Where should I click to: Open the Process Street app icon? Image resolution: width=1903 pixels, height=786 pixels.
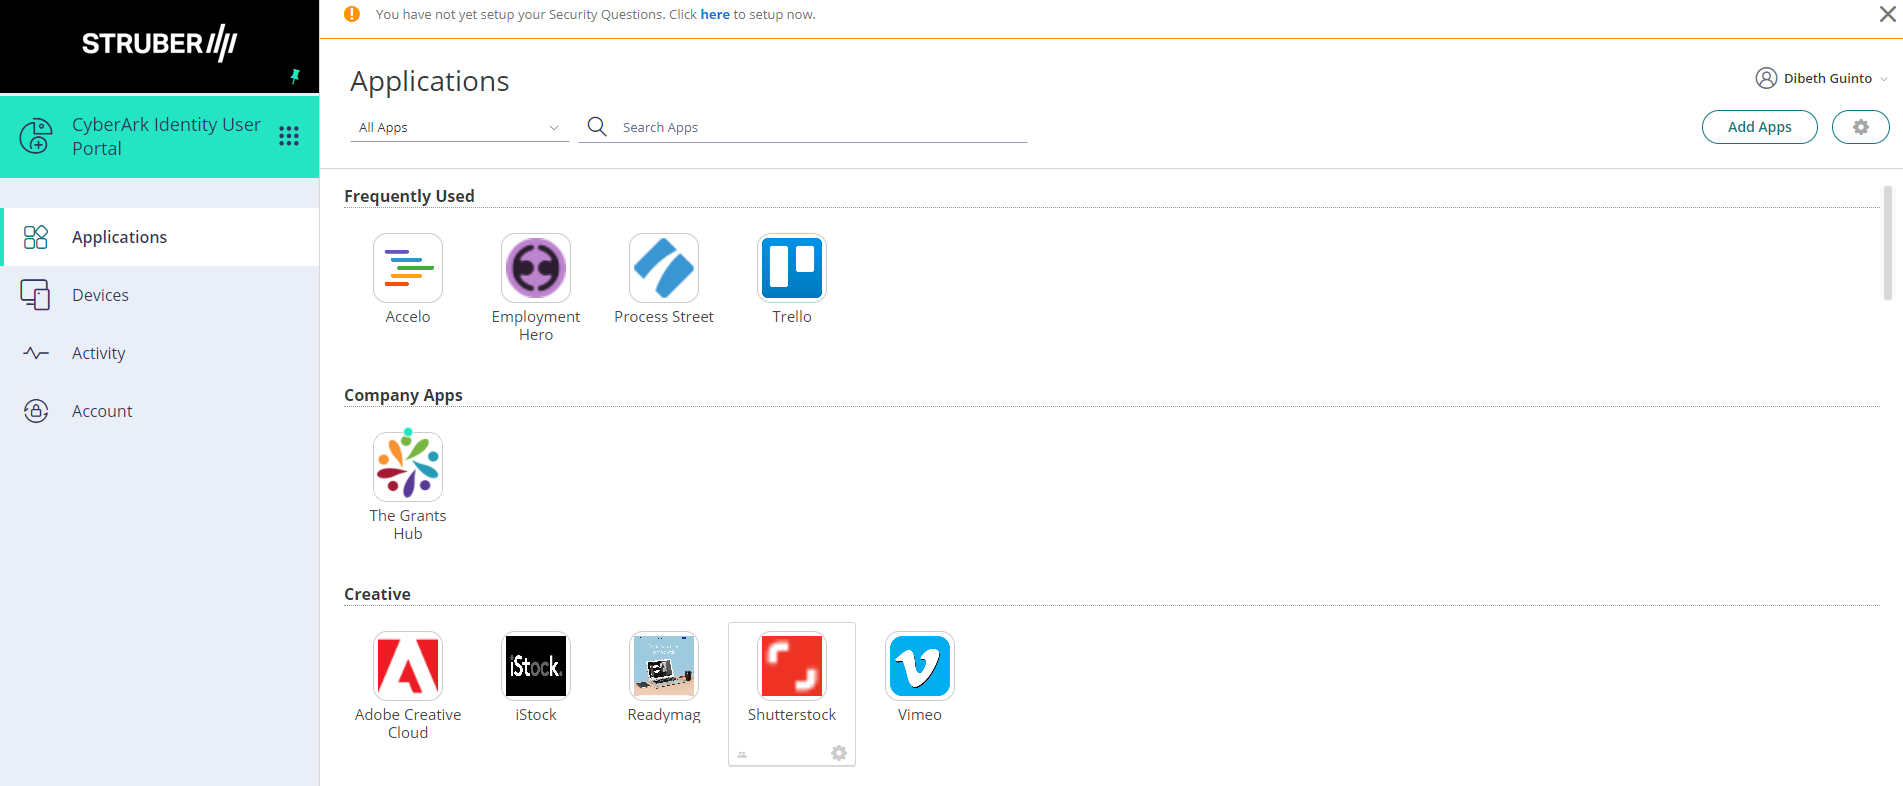pos(664,268)
